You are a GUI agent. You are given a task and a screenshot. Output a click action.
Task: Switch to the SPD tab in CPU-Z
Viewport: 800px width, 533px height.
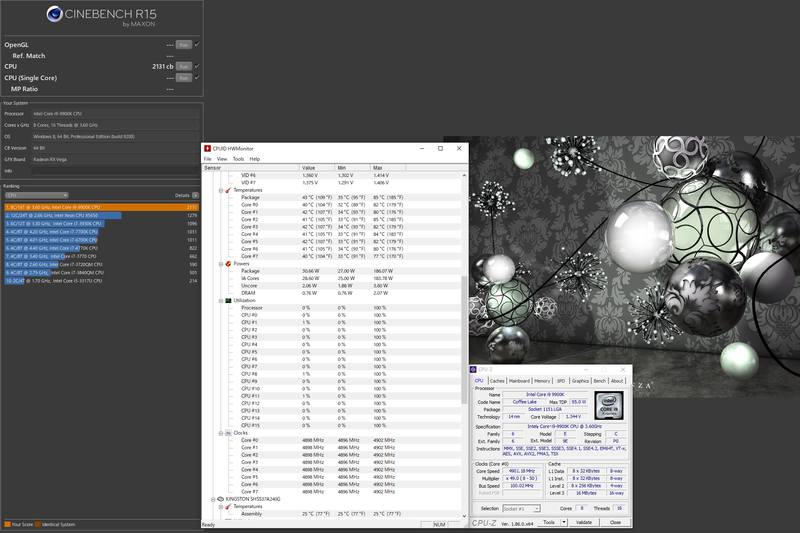[x=561, y=381]
